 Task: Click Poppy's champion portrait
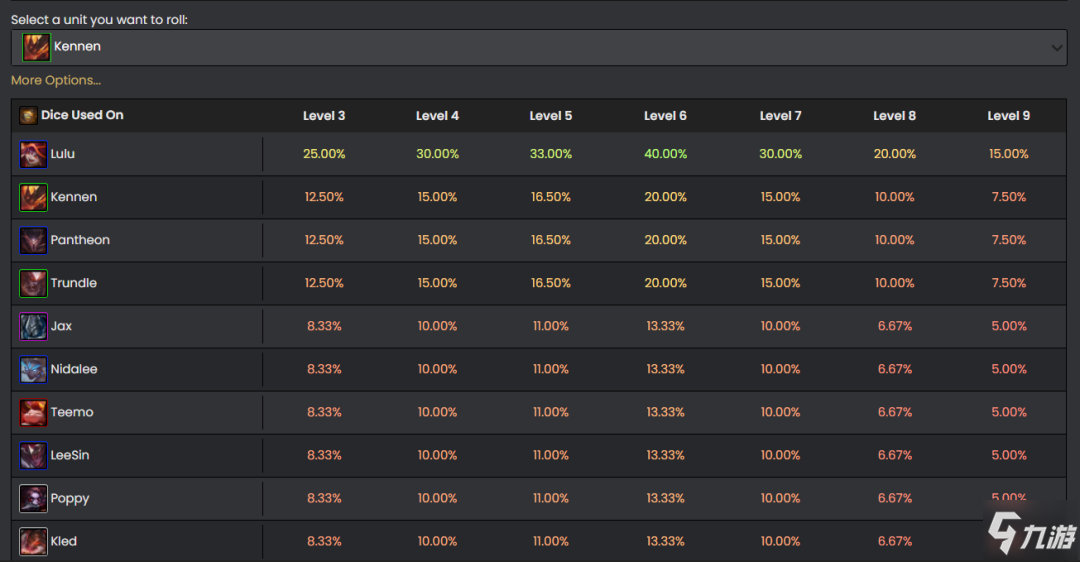[x=33, y=499]
